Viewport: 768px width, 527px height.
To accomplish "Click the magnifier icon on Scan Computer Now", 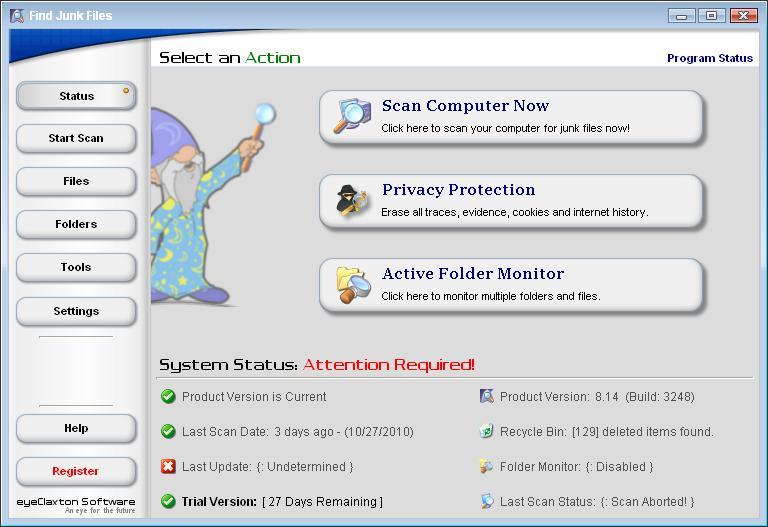I will (352, 116).
